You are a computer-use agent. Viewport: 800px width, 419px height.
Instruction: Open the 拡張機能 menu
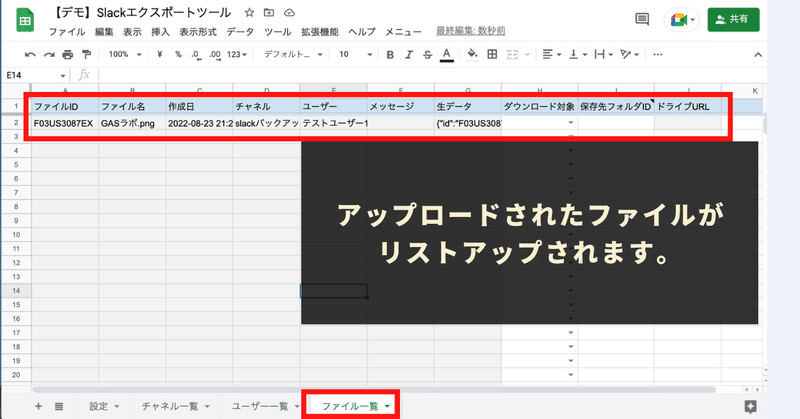[319, 32]
